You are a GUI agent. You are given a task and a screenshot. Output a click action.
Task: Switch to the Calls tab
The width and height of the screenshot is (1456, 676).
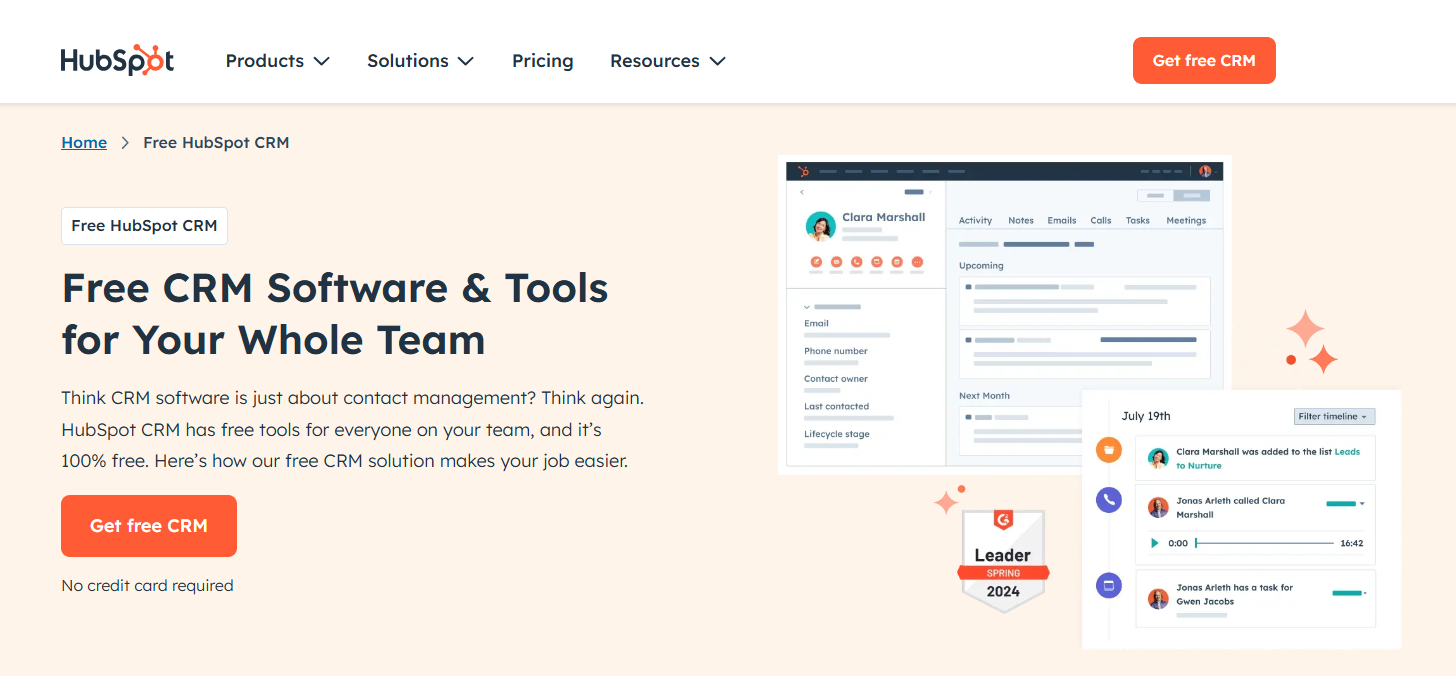1101,220
